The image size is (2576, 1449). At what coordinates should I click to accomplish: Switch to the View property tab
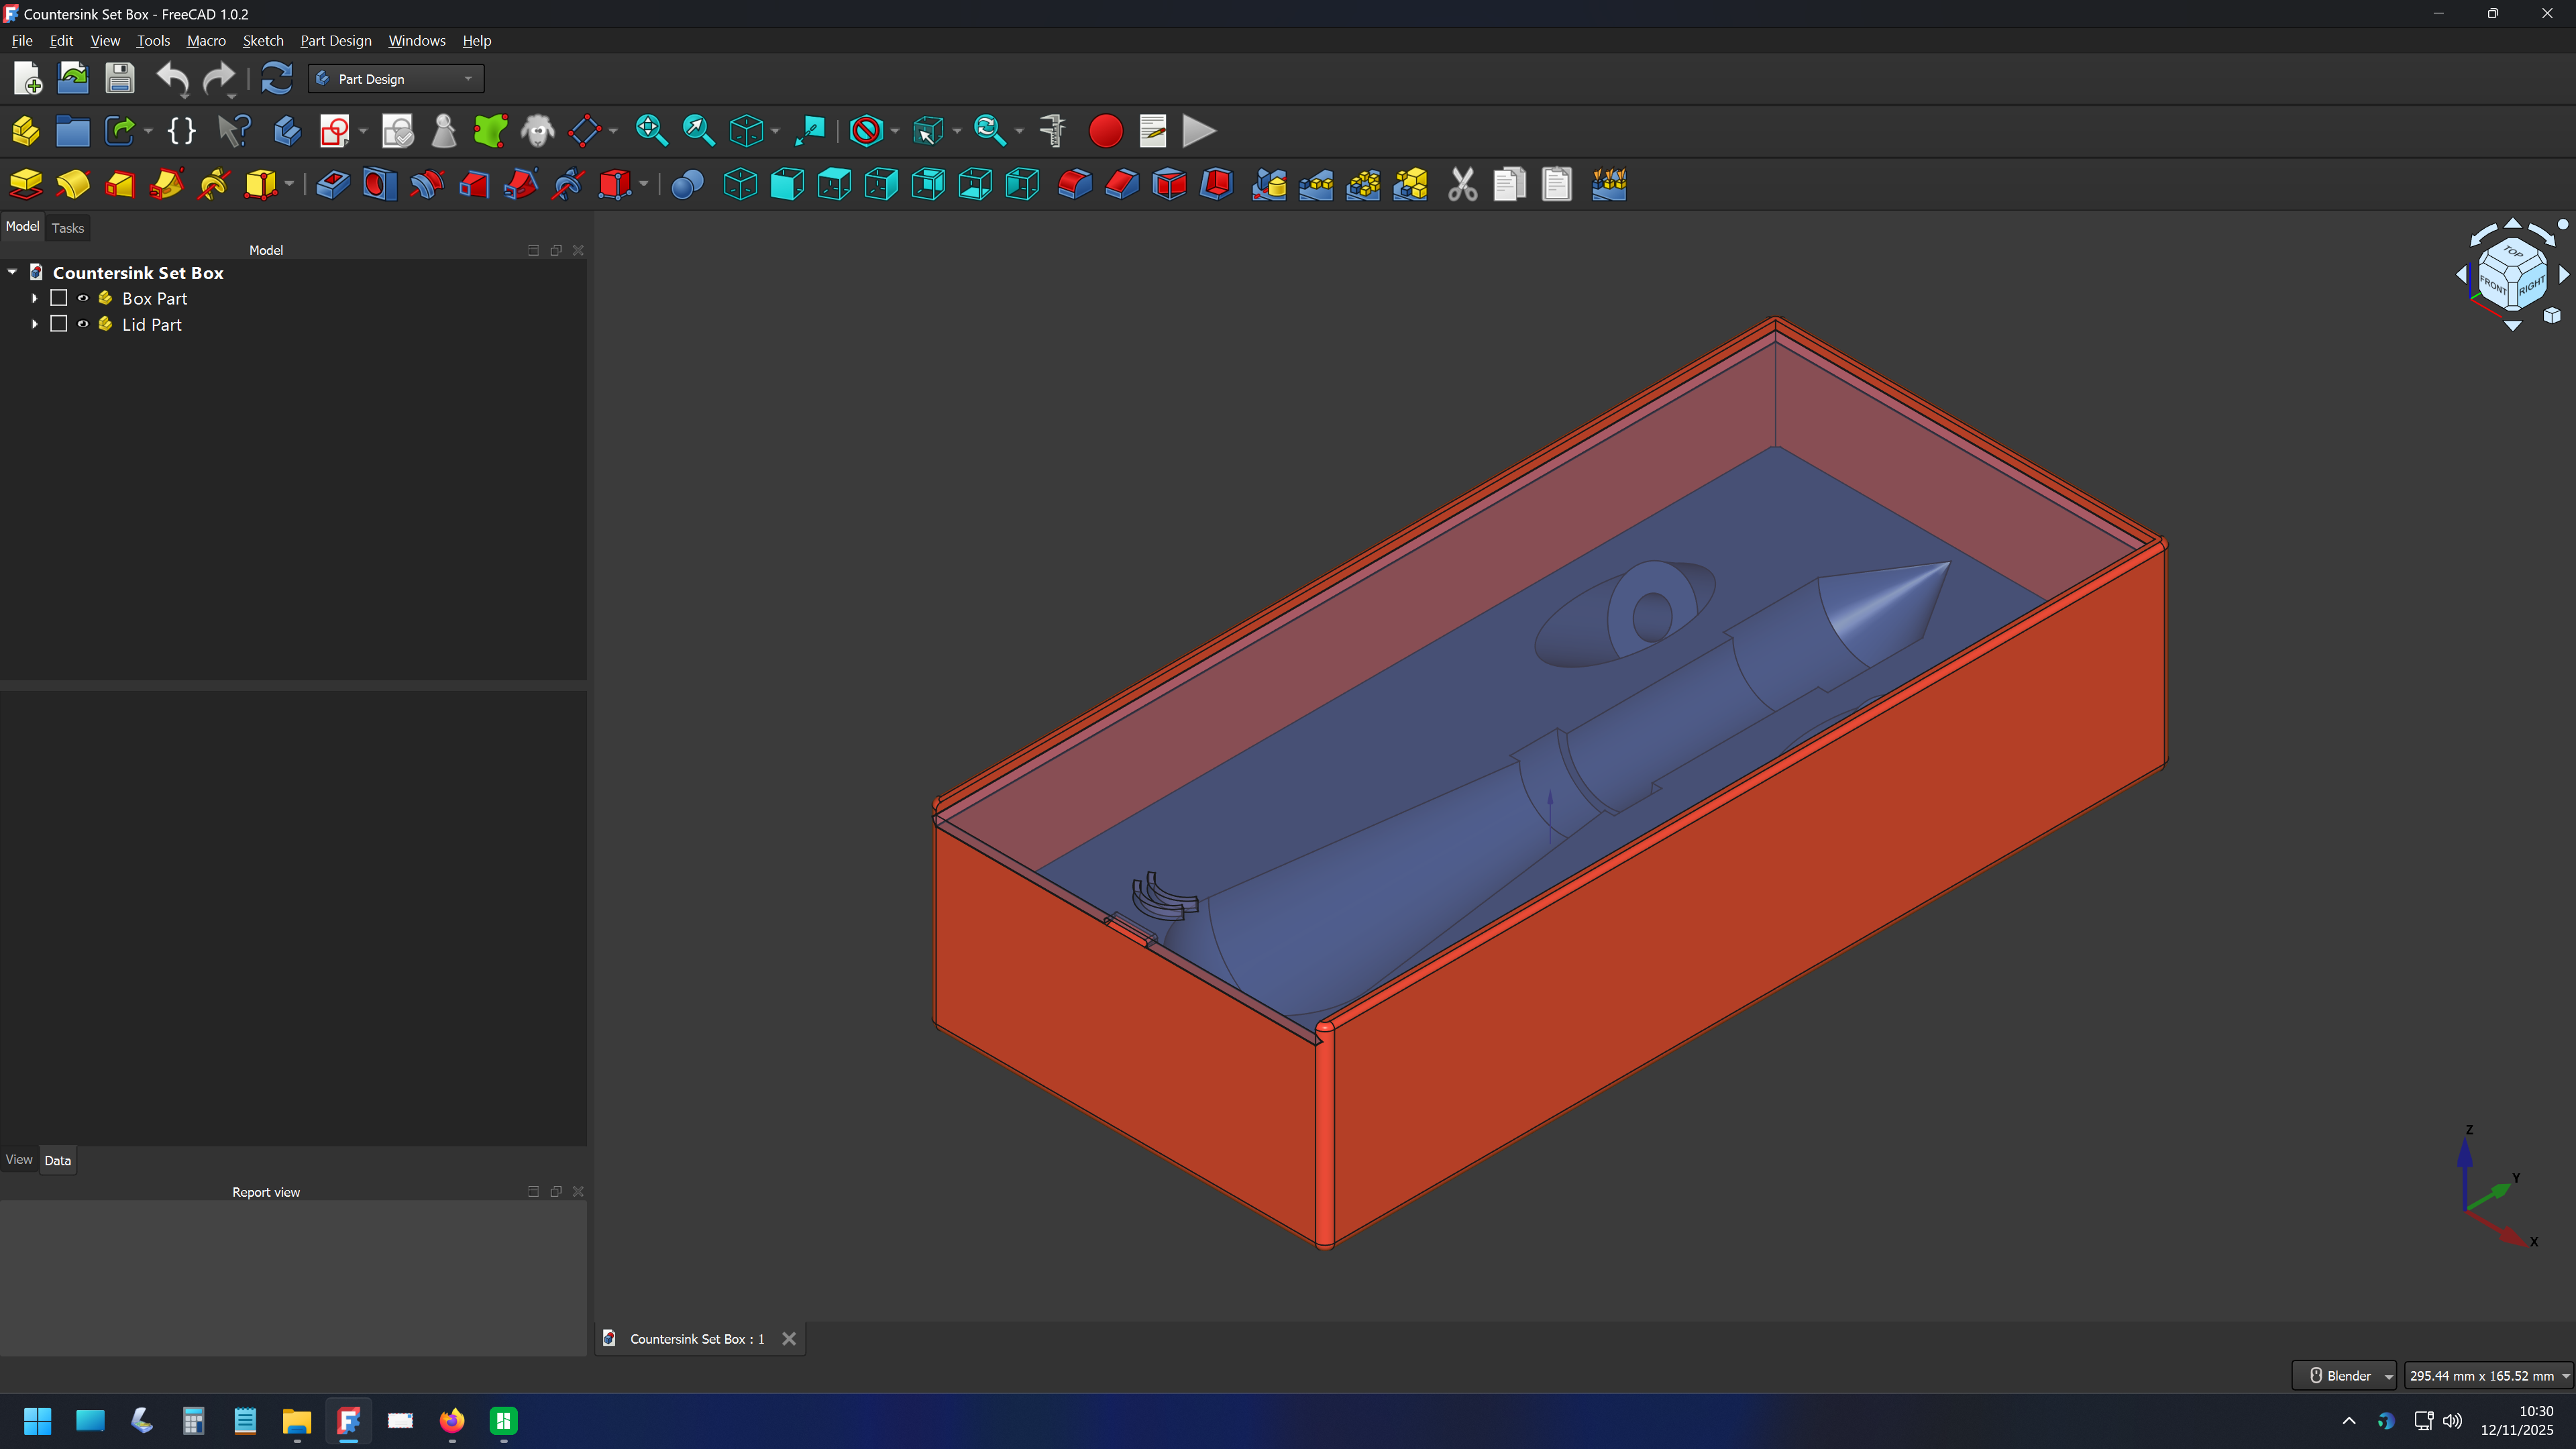pyautogui.click(x=19, y=1160)
